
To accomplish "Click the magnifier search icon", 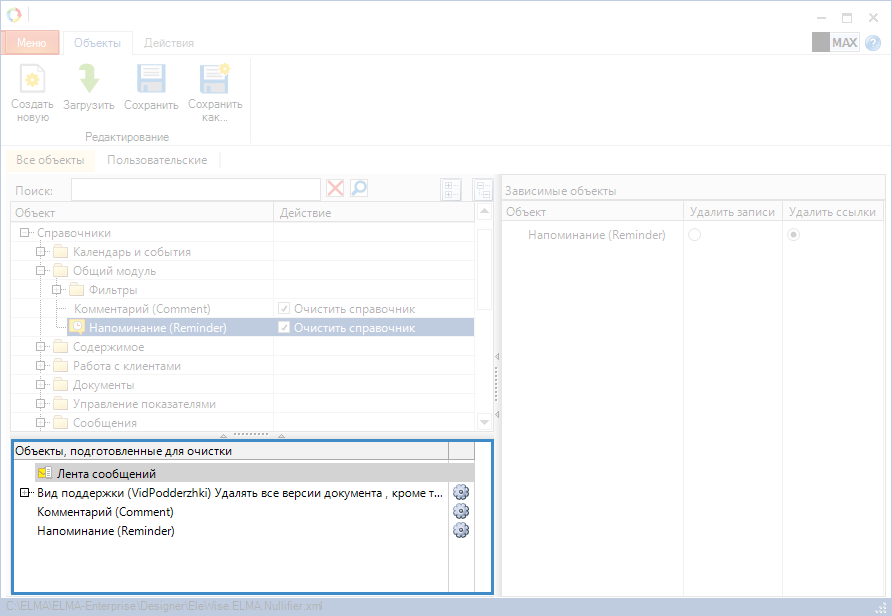I will (358, 189).
